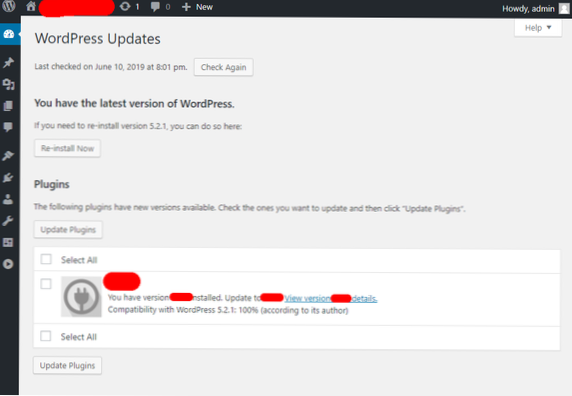Open Dashboard sidebar icon
Viewport: 572px width, 396px height.
pos(9,34)
